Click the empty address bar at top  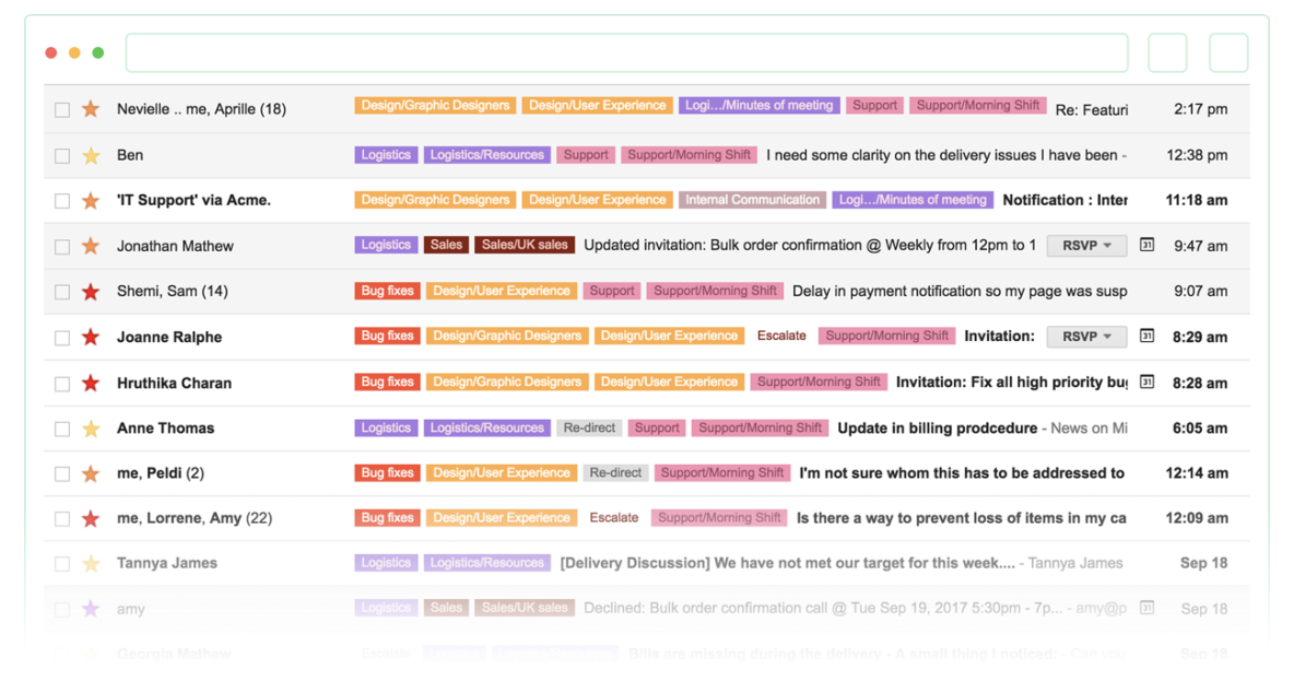tap(626, 53)
